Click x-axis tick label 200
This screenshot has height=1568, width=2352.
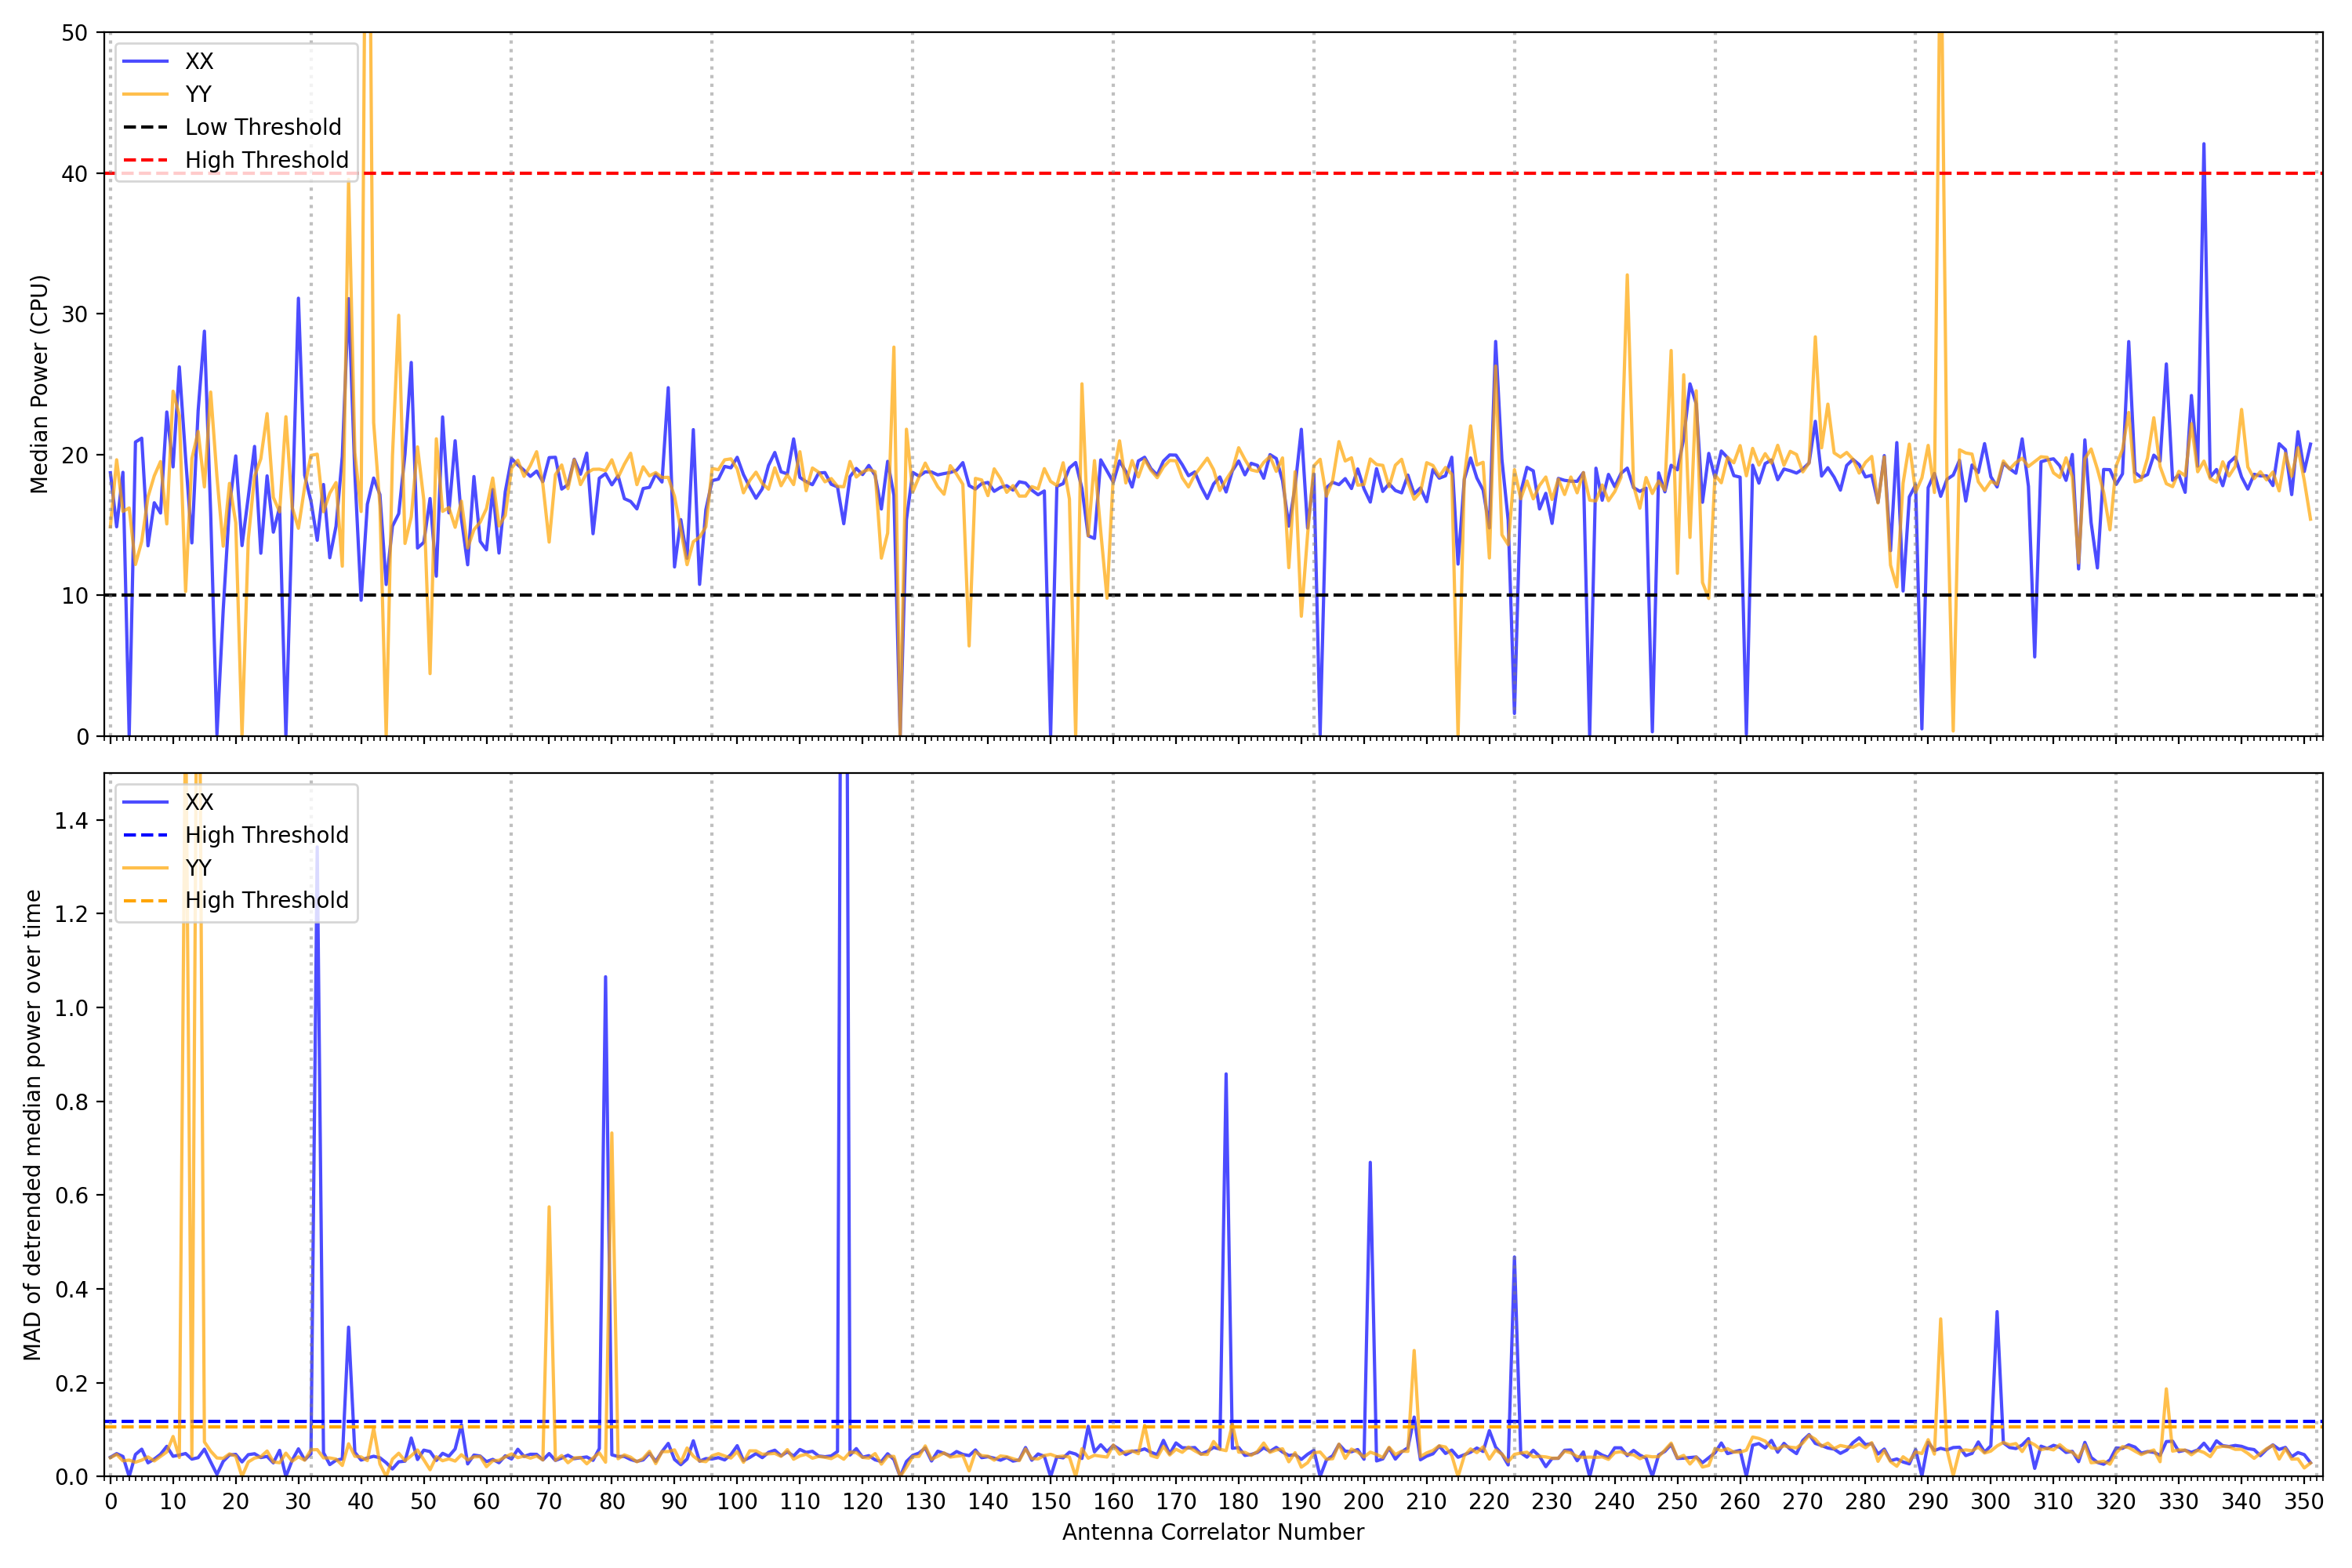1363,1502
